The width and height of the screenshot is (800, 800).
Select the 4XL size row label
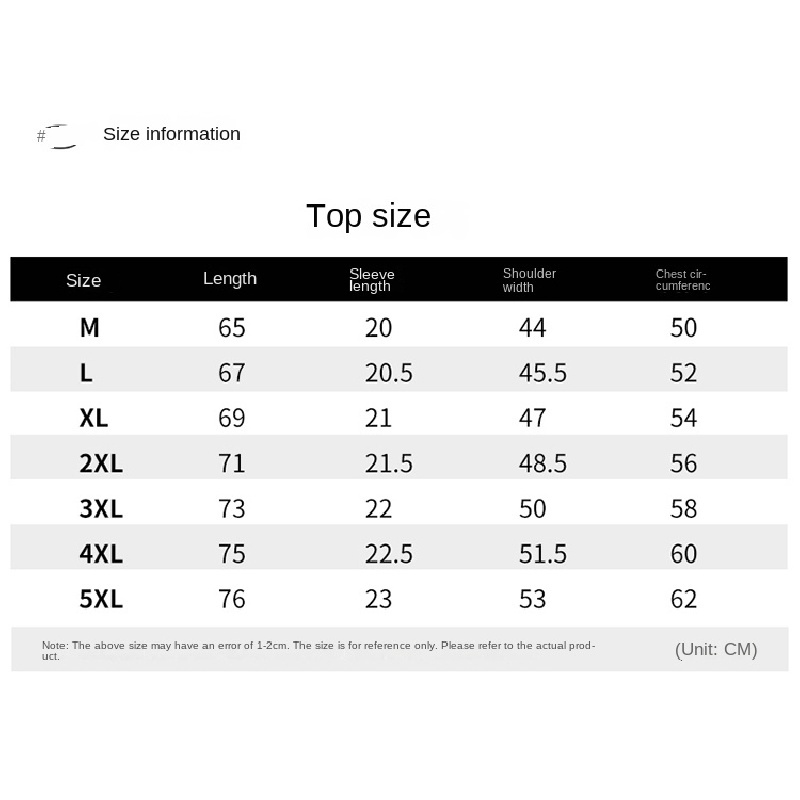pos(101,554)
